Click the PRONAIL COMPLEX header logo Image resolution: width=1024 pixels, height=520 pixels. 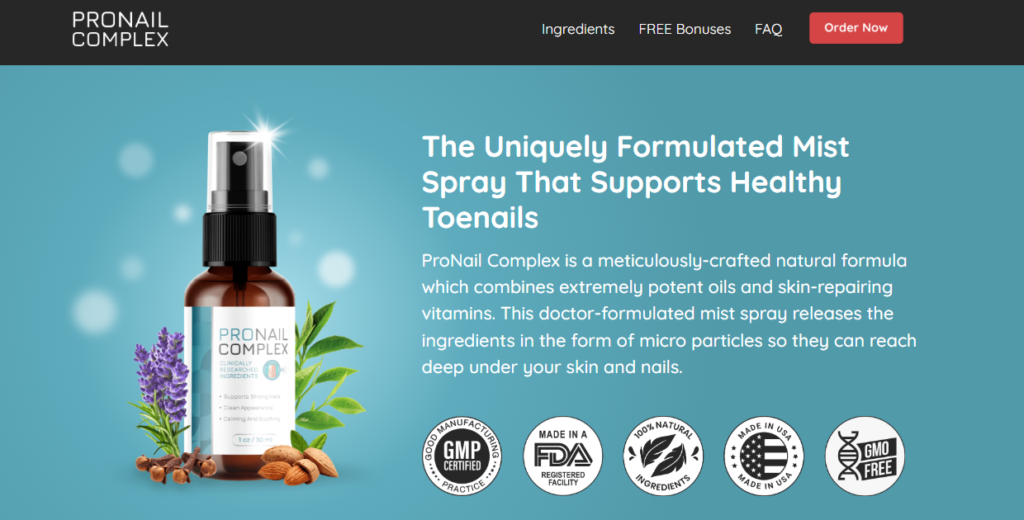pyautogui.click(x=120, y=29)
